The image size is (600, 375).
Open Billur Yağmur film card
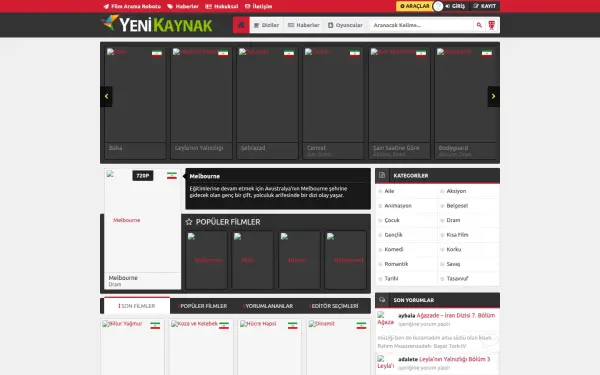pyautogui.click(x=132, y=347)
